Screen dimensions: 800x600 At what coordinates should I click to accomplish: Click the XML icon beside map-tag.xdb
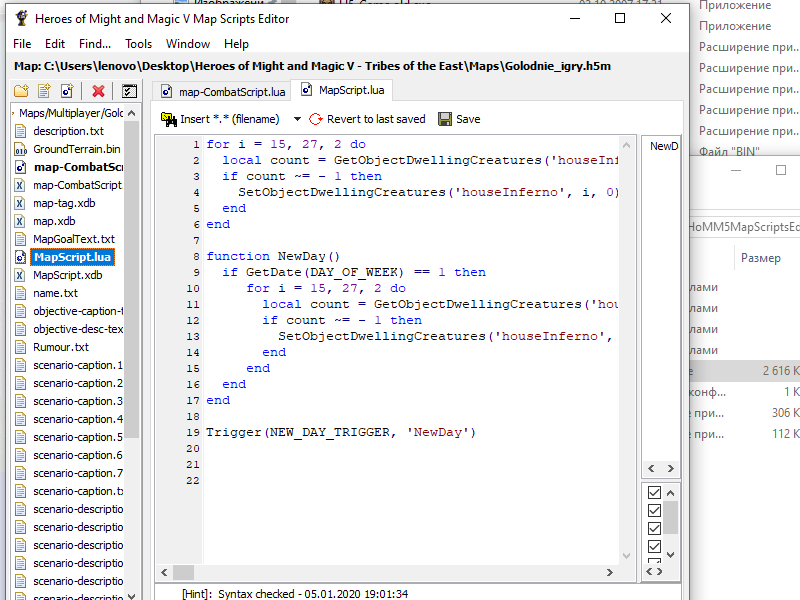(x=20, y=204)
